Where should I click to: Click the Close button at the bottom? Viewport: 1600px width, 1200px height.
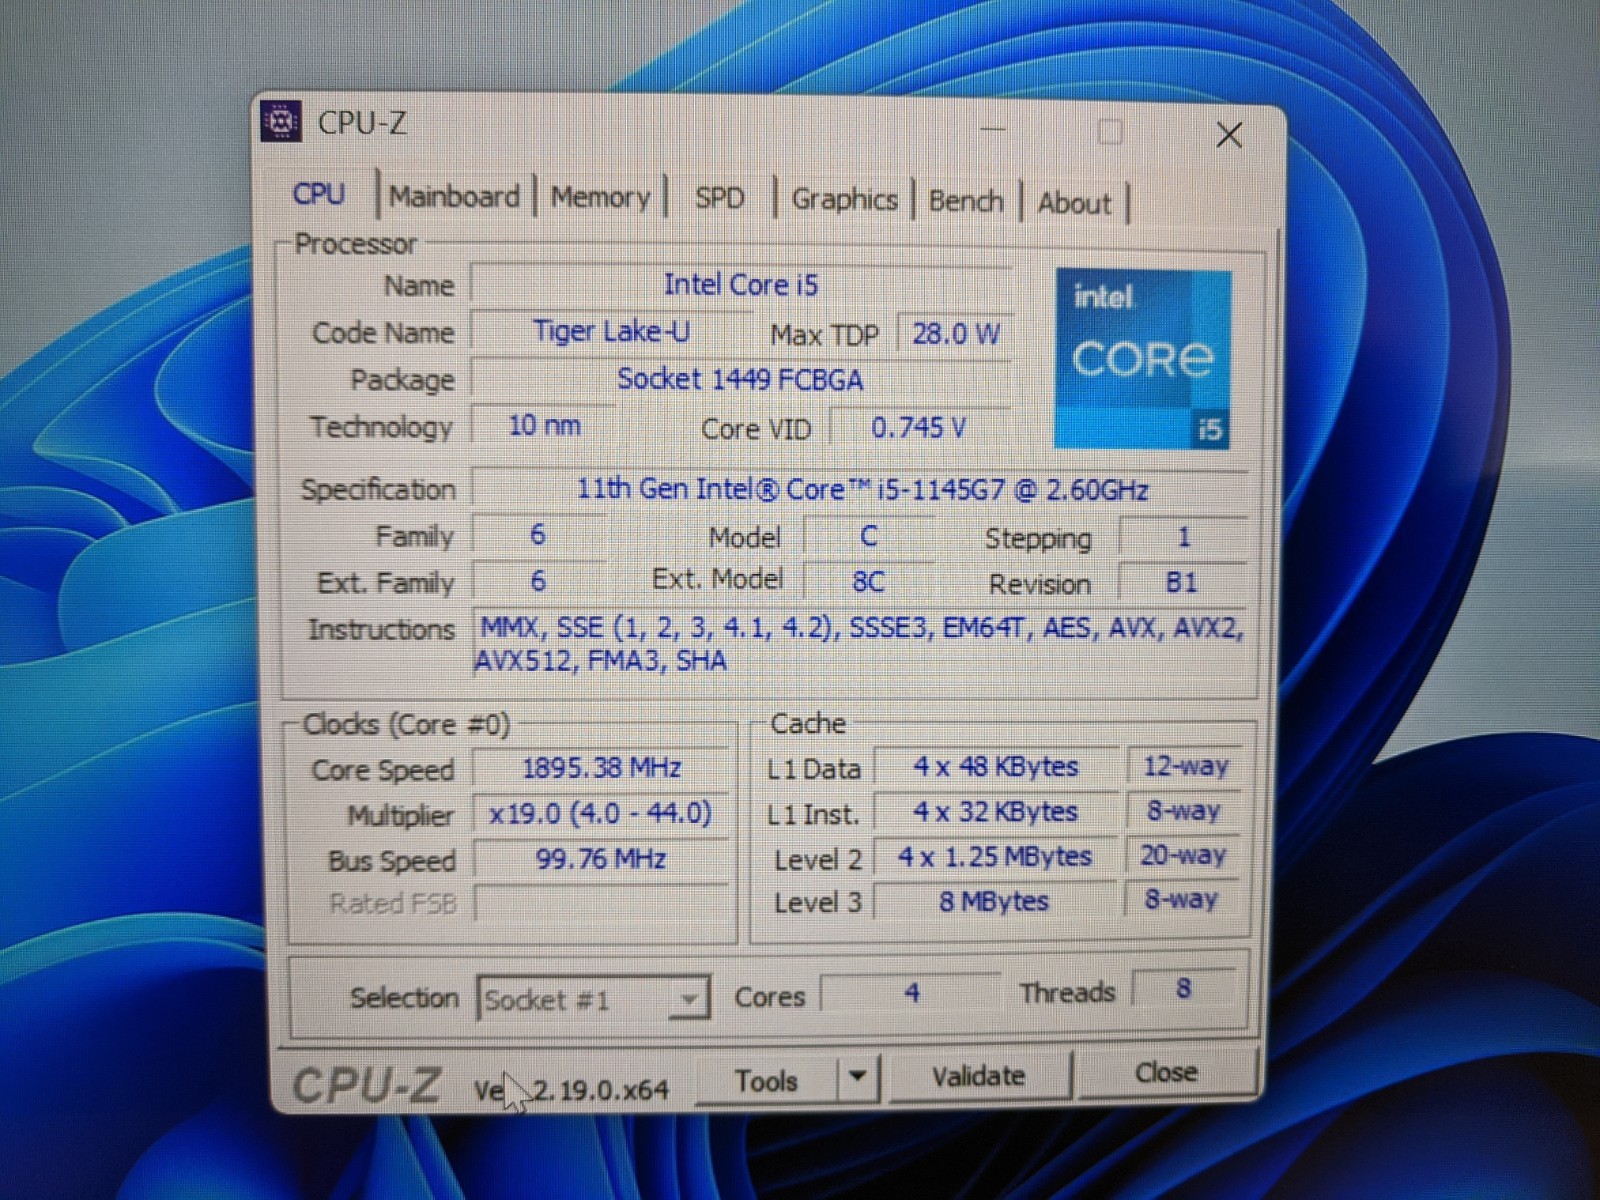pyautogui.click(x=1166, y=1072)
